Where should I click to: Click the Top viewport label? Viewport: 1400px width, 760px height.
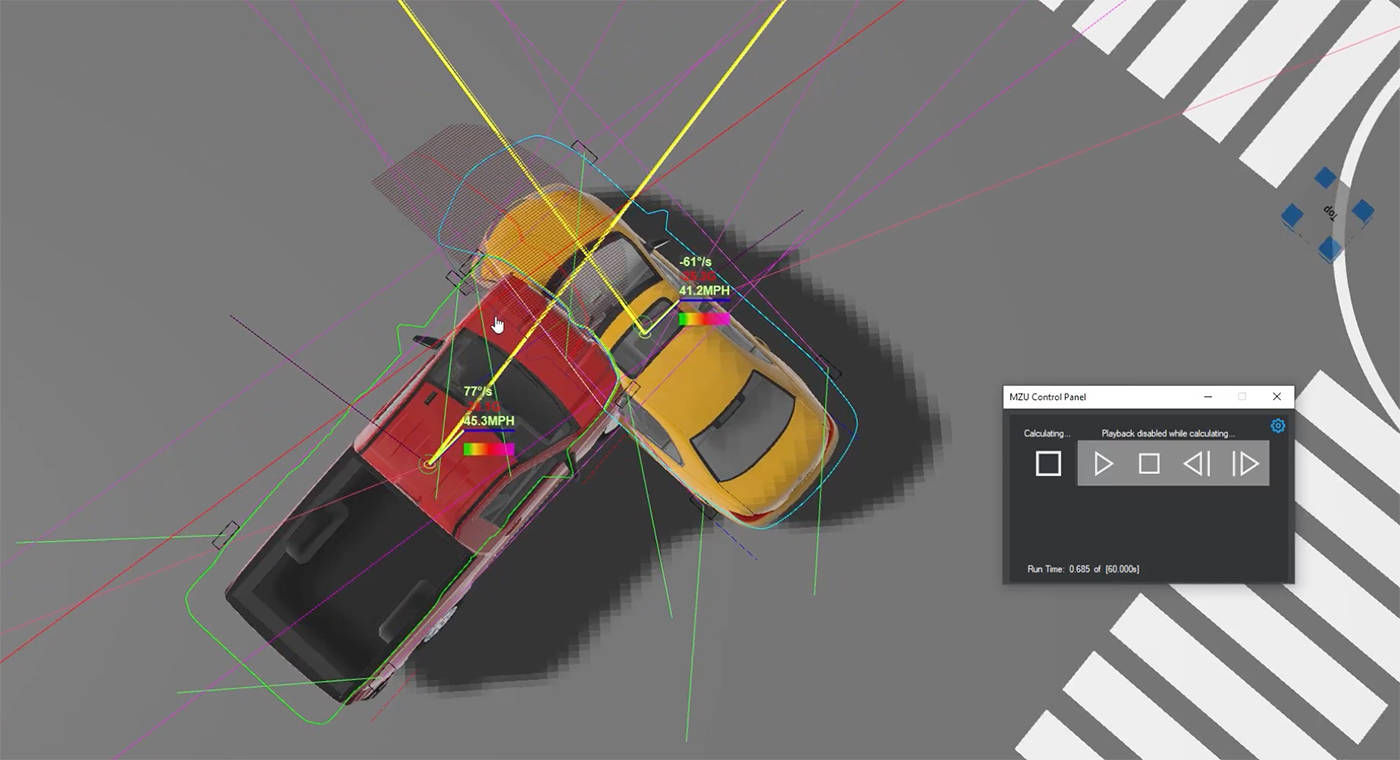click(1332, 212)
